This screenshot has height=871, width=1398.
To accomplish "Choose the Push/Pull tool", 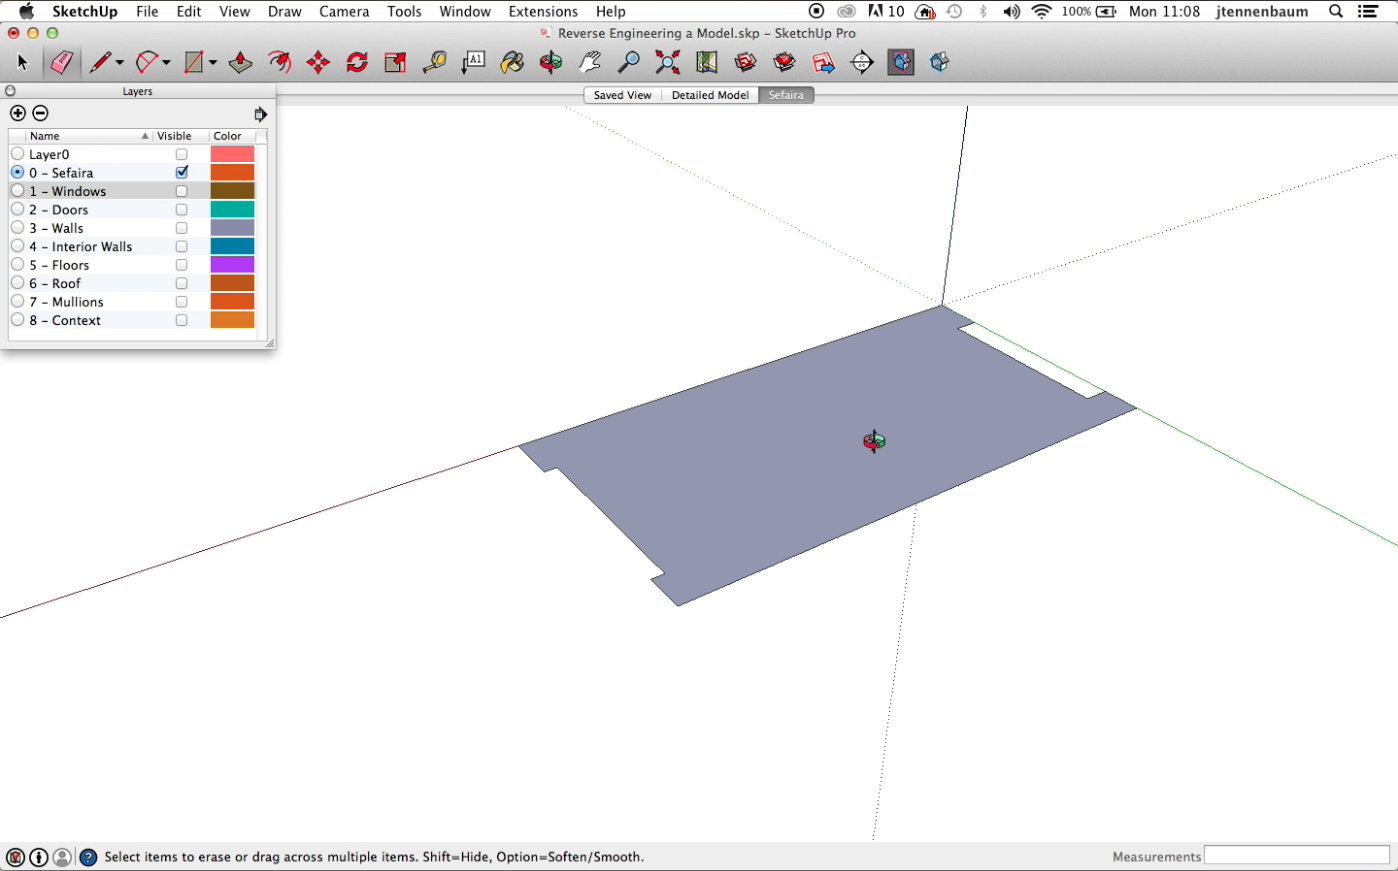I will coord(240,62).
